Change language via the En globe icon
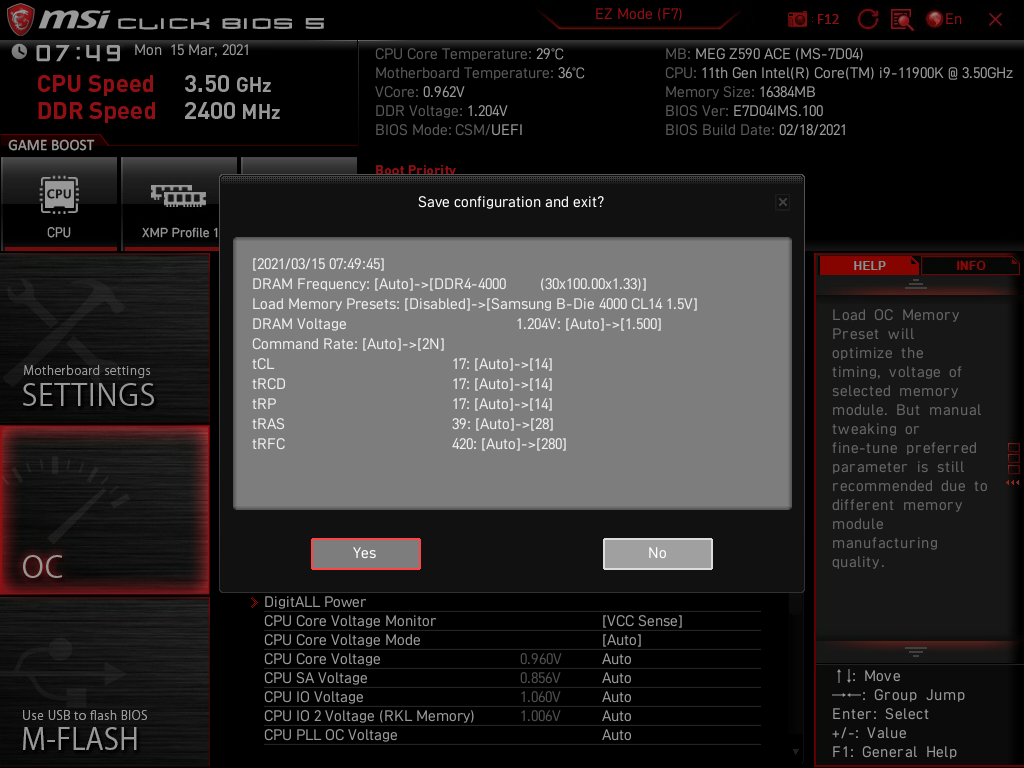 tap(944, 20)
